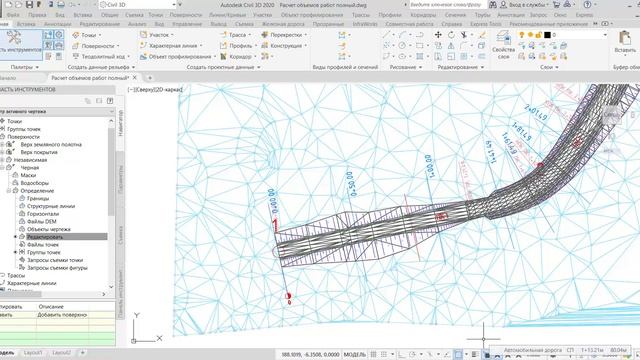The width and height of the screenshot is (640, 360).
Task: Toggle МОДЕЛЬ space button in status bar
Action: [354, 354]
